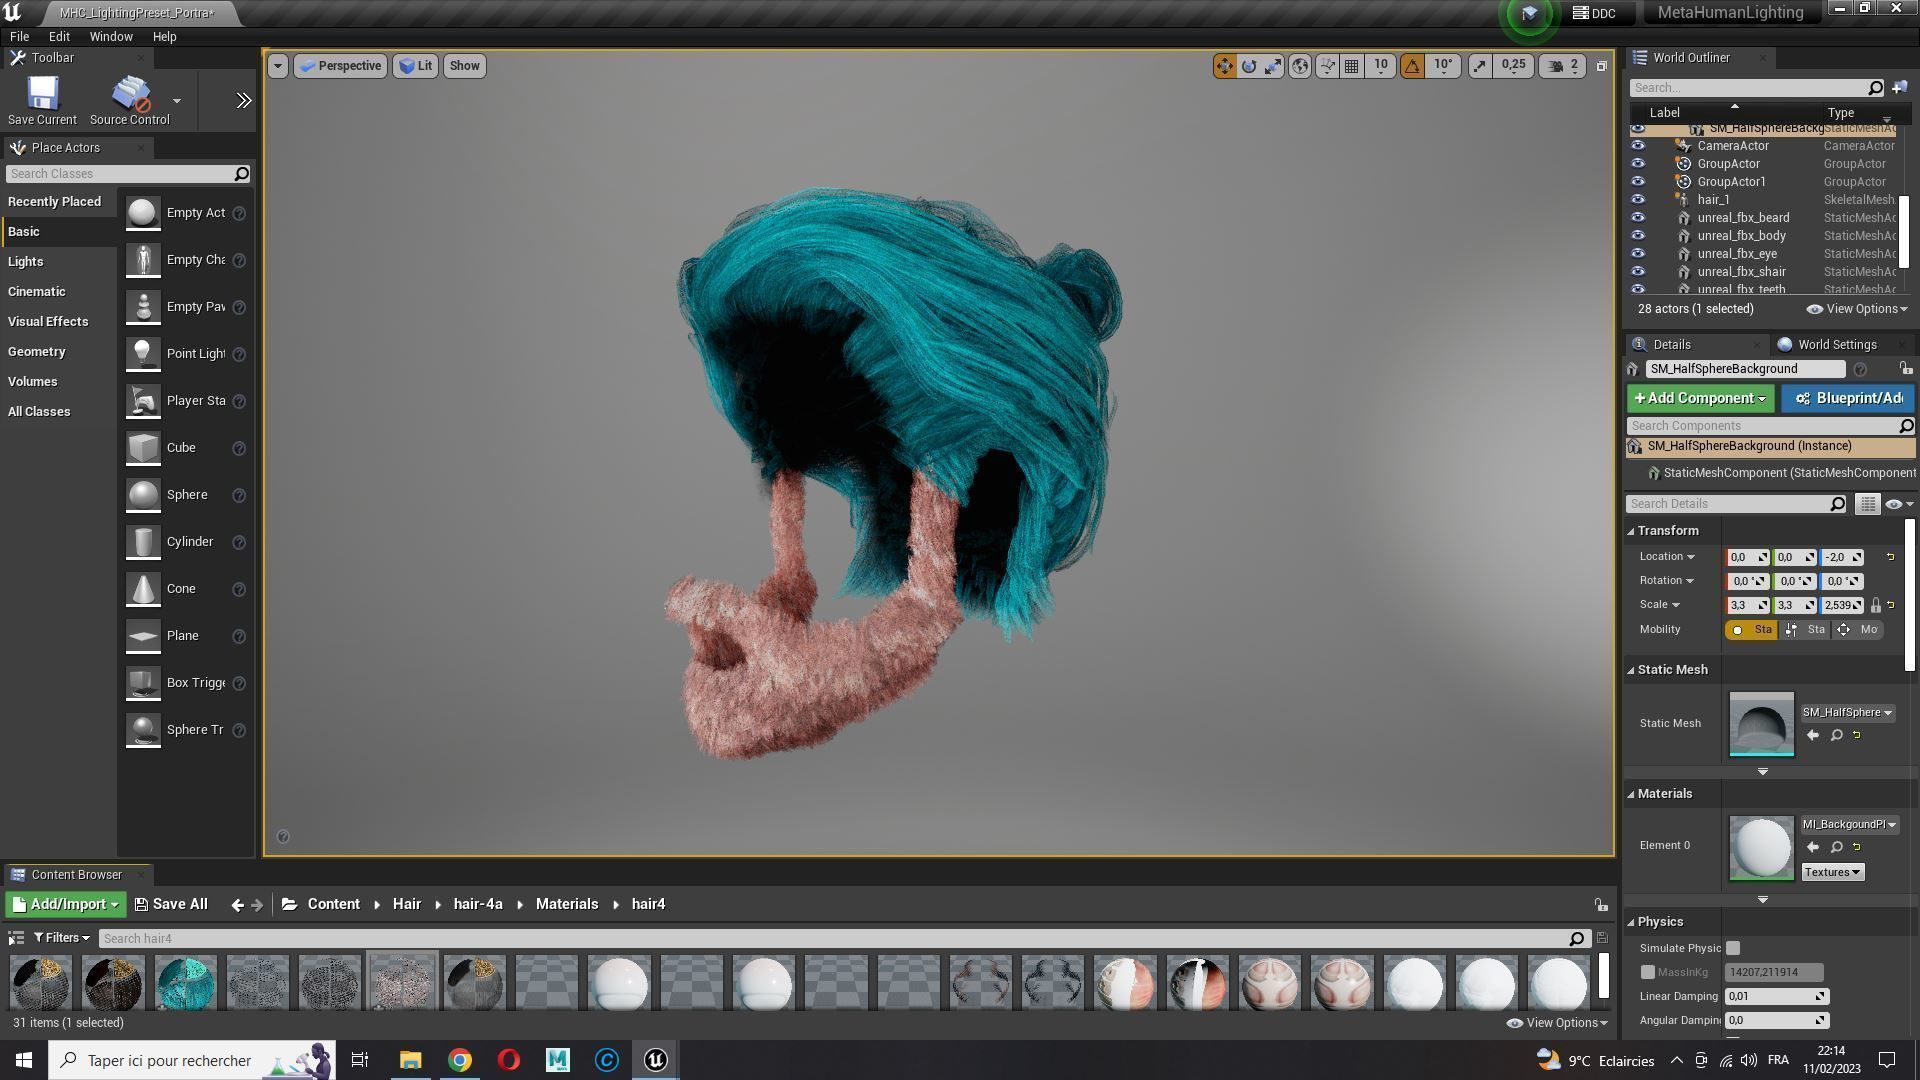Screen dimensions: 1920x1080
Task: Click Save Current floppy icon
Action: (42, 94)
